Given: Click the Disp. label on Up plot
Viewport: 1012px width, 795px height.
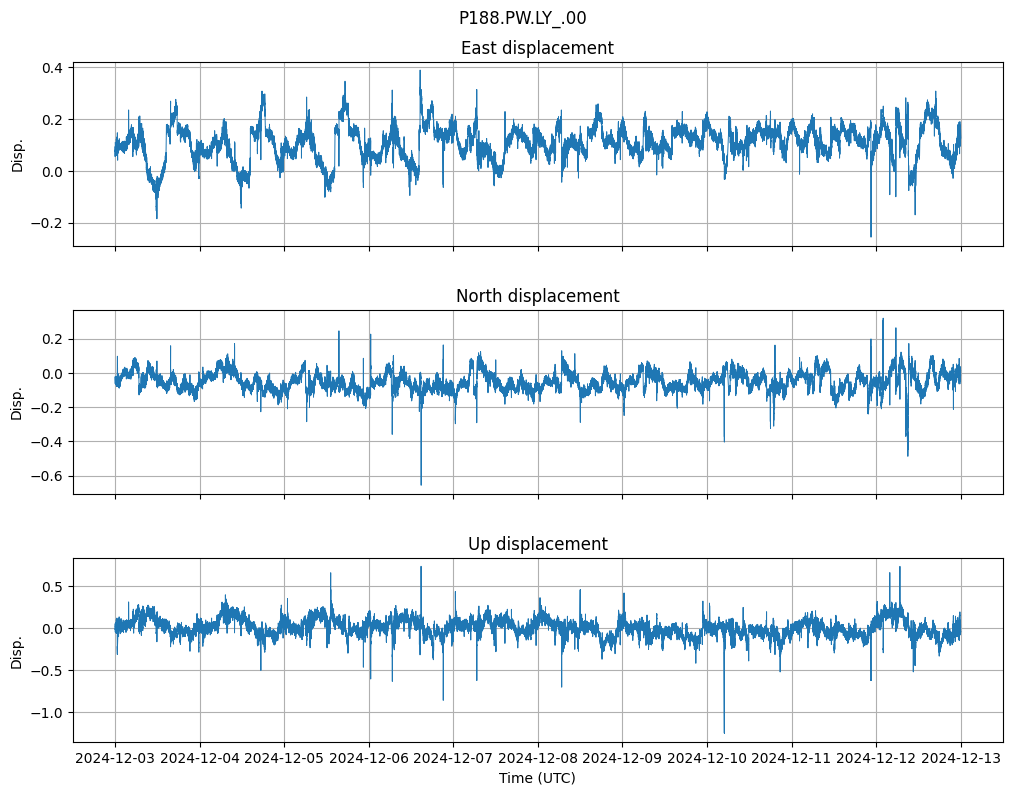Looking at the screenshot, I should click(x=17, y=650).
